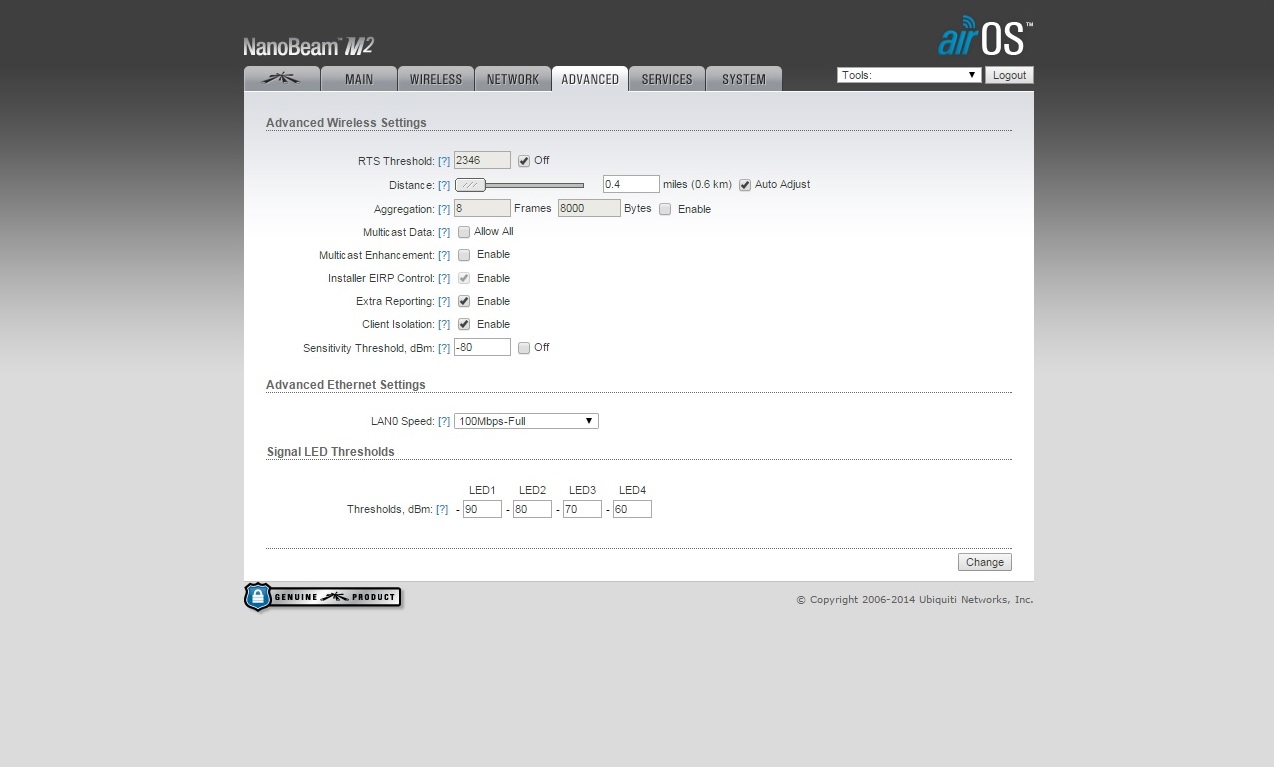The height and width of the screenshot is (767, 1274).
Task: Click the Advanced Ethernet Settings heading
Action: (346, 385)
